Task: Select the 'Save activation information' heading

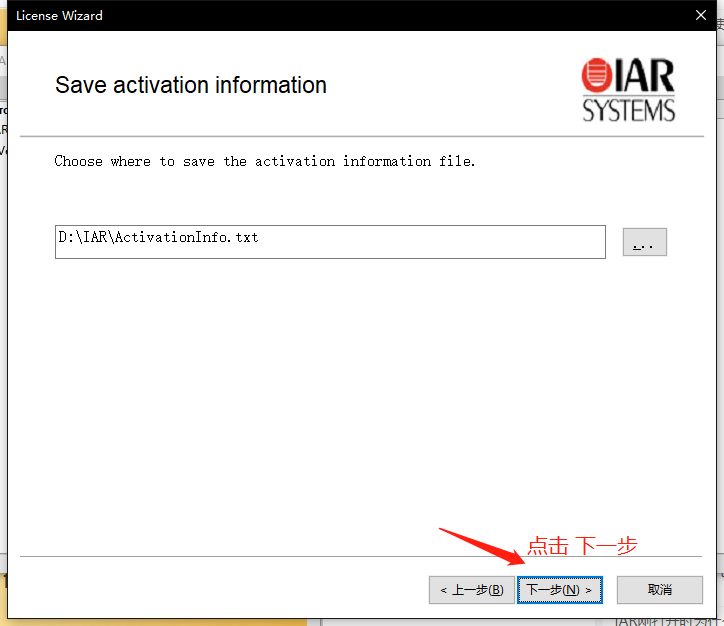Action: 191,85
